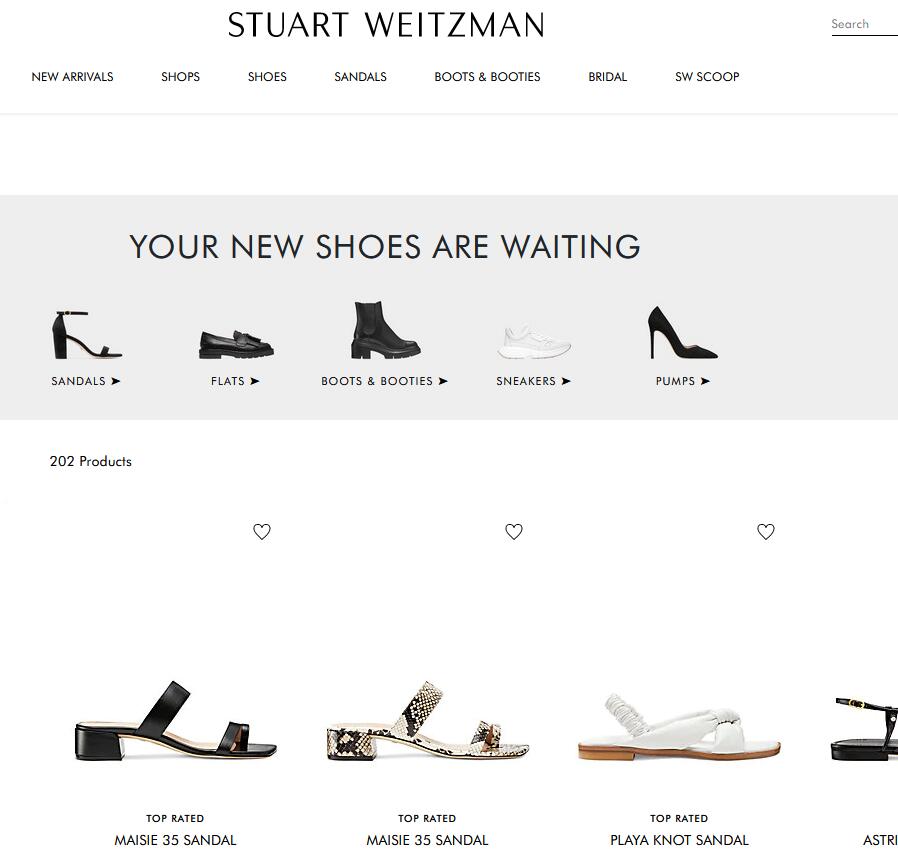View the white Playa Knot Sandal image
898x849 pixels.
(x=679, y=726)
